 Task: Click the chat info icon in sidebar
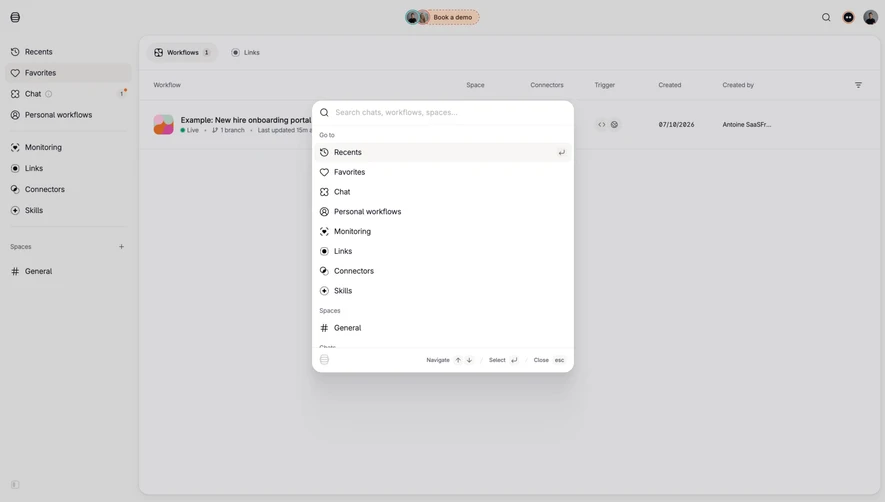[x=49, y=94]
